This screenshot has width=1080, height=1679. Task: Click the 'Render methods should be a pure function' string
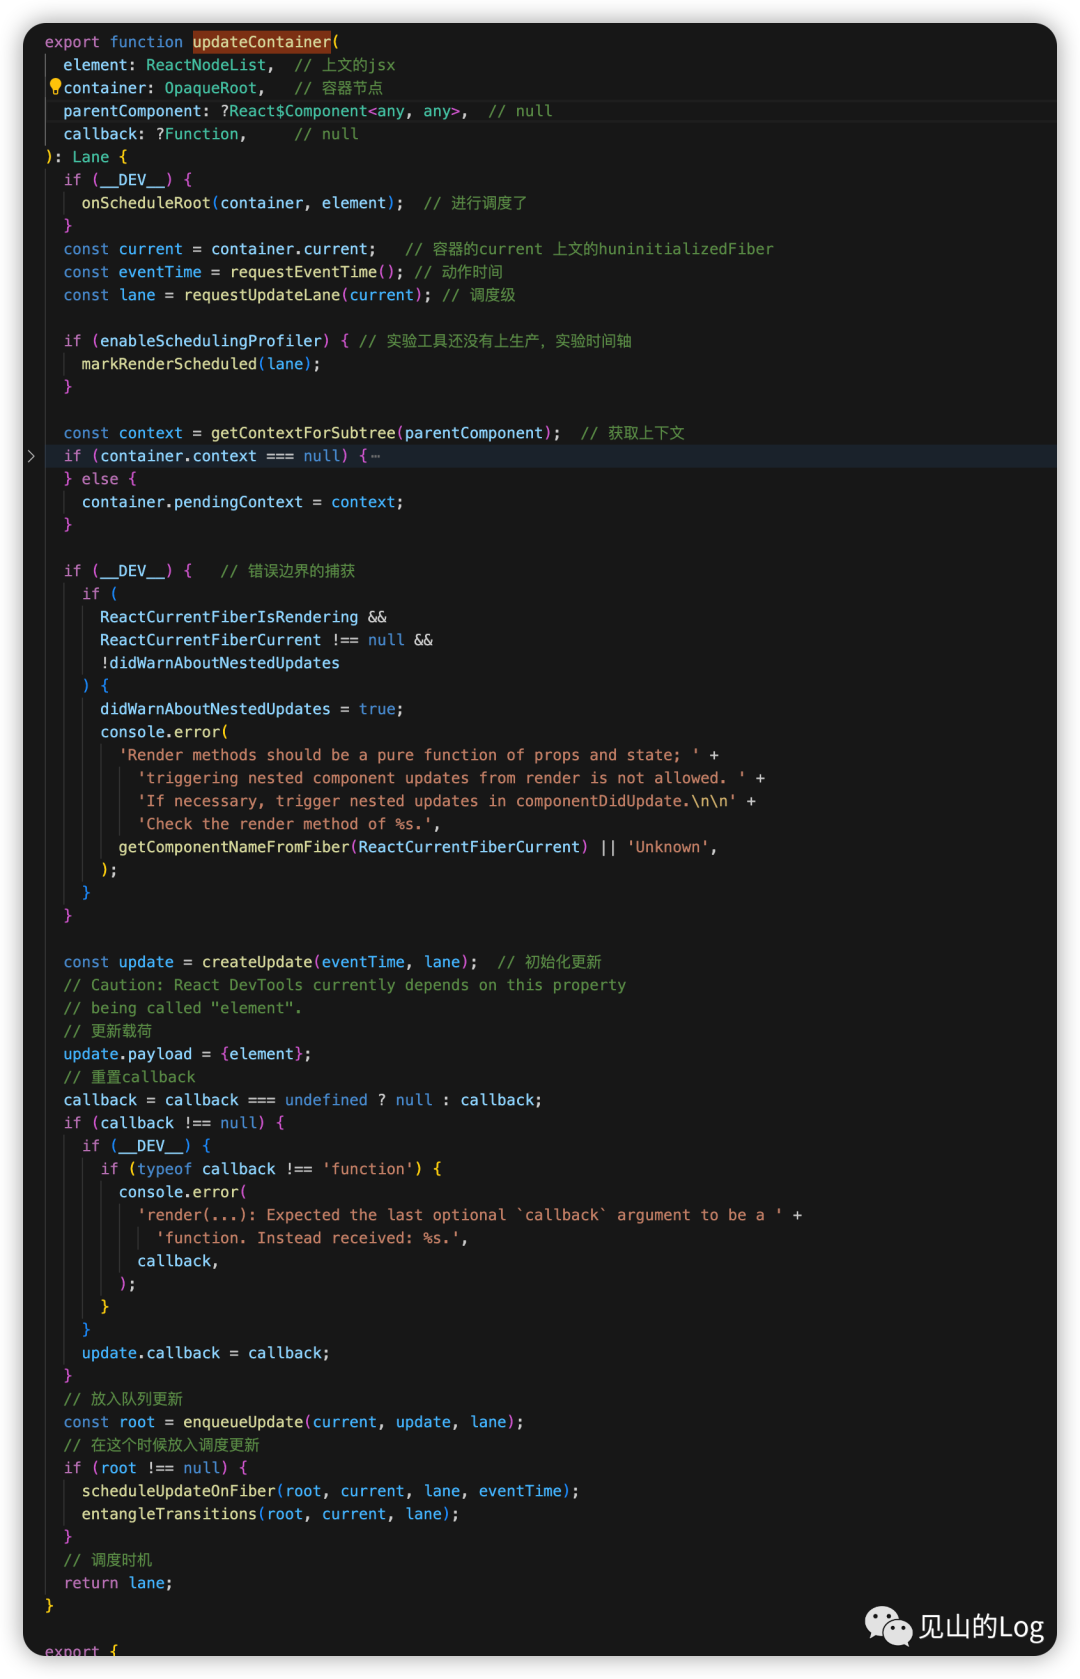[409, 755]
